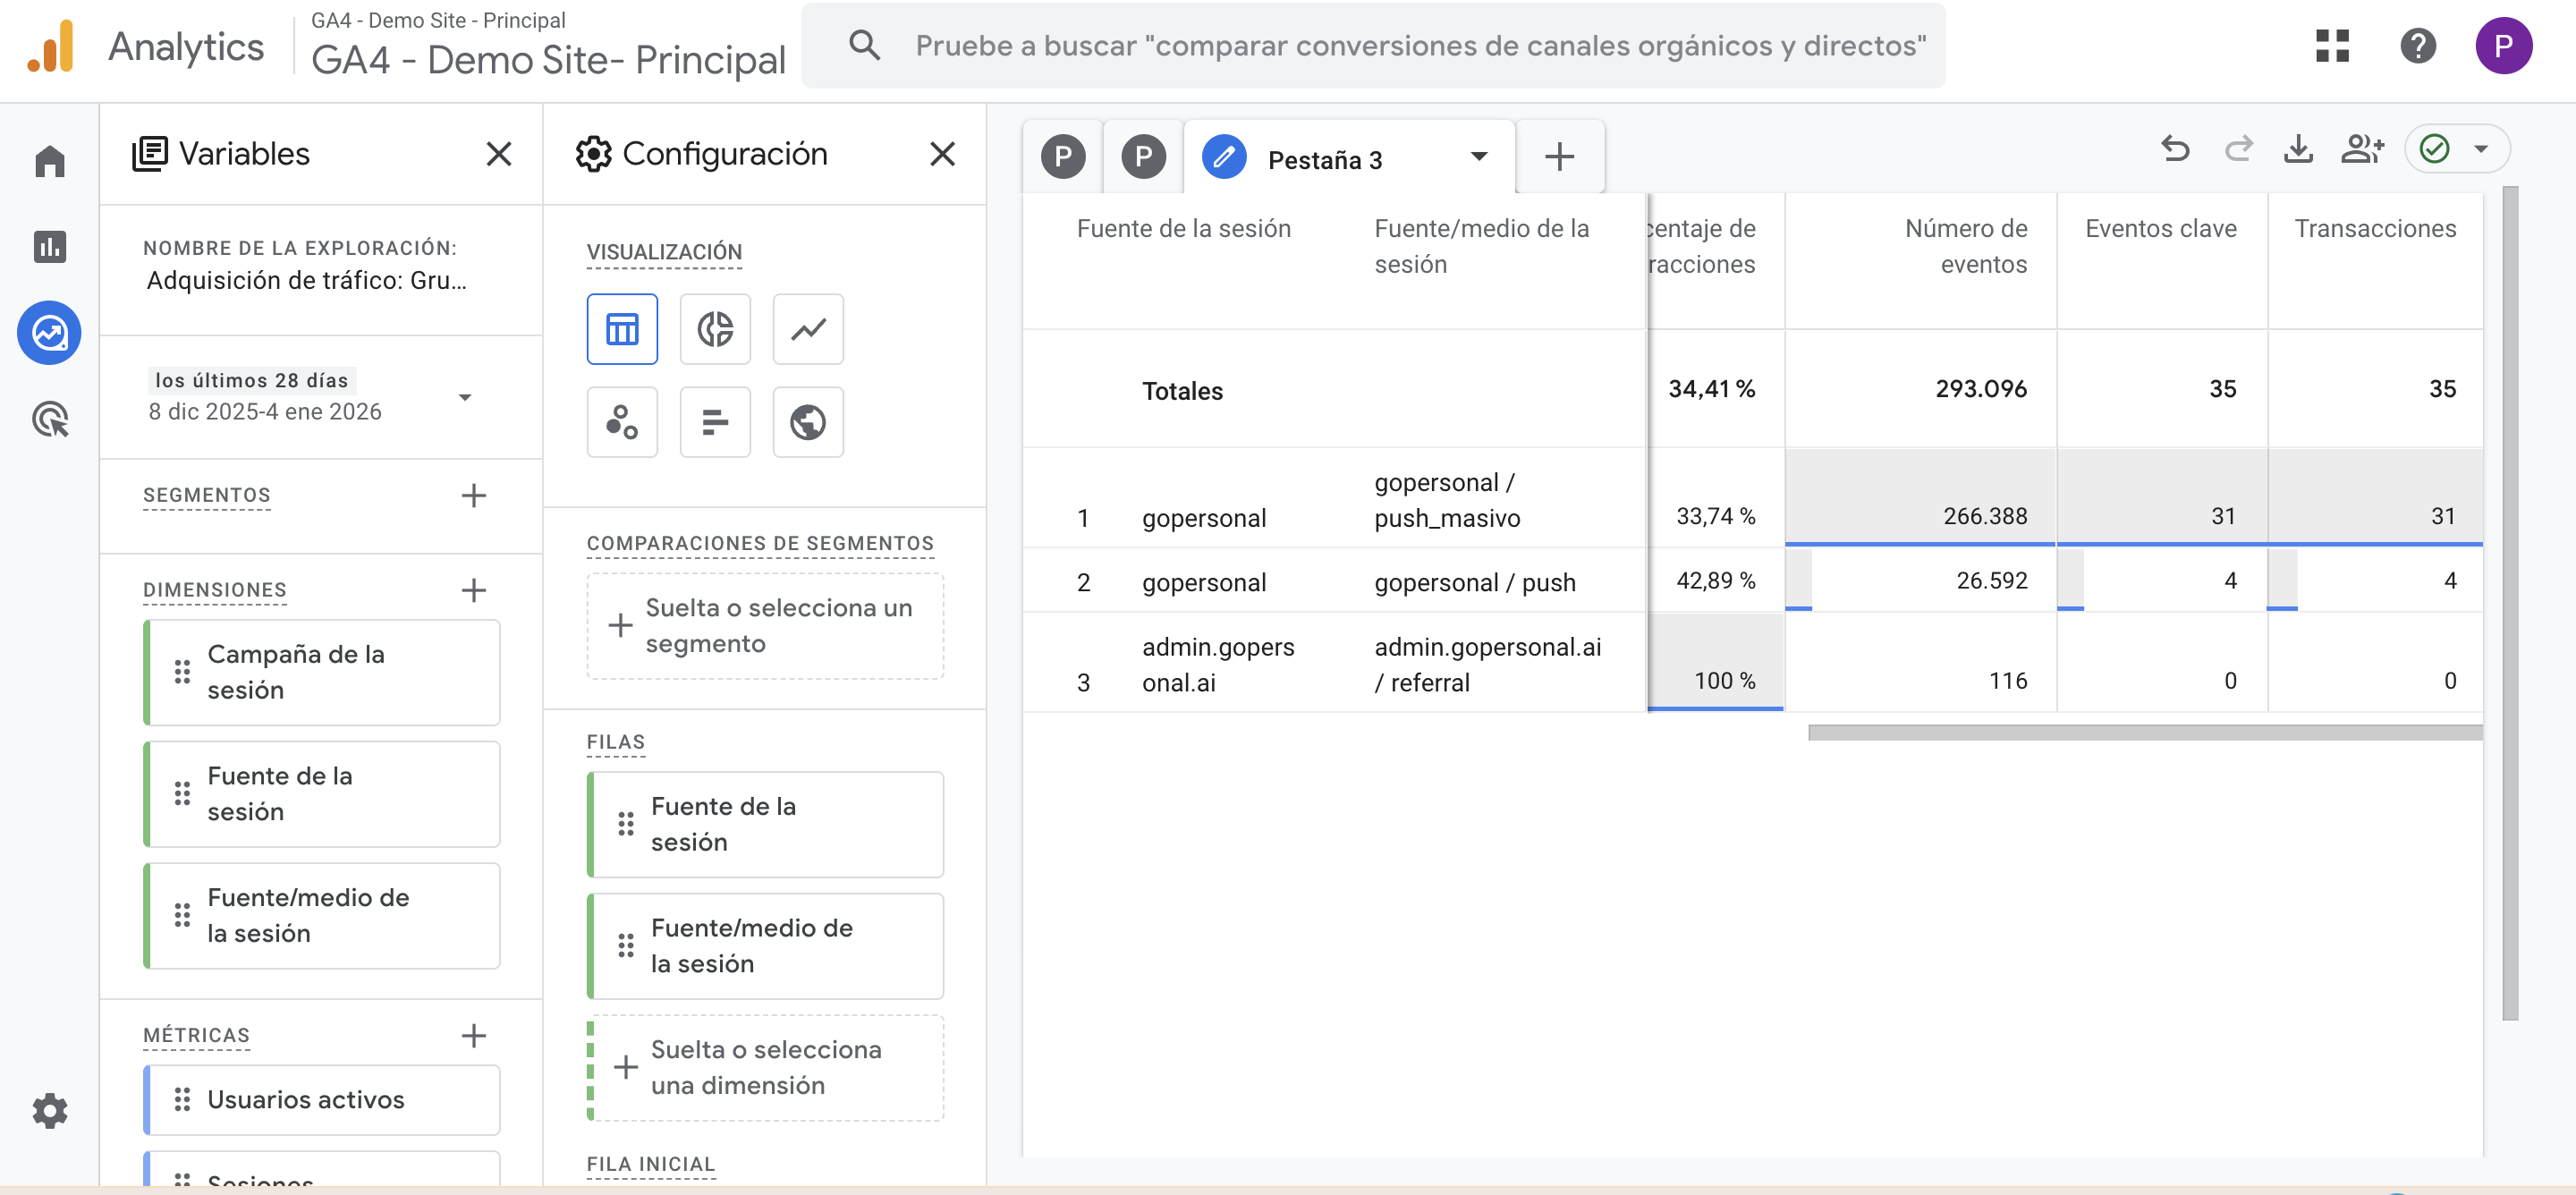Download the exploration data
Image resolution: width=2576 pixels, height=1195 pixels.
[2298, 149]
